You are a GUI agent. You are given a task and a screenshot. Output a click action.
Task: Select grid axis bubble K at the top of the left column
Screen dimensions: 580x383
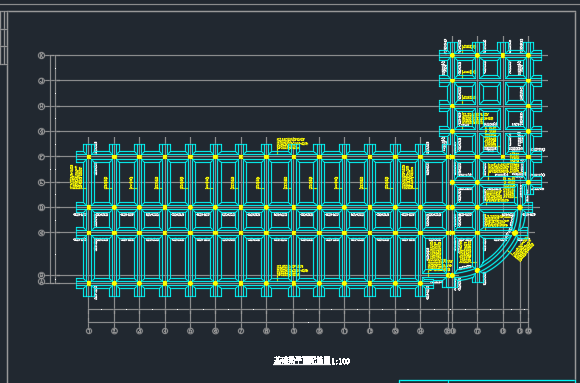41,56
